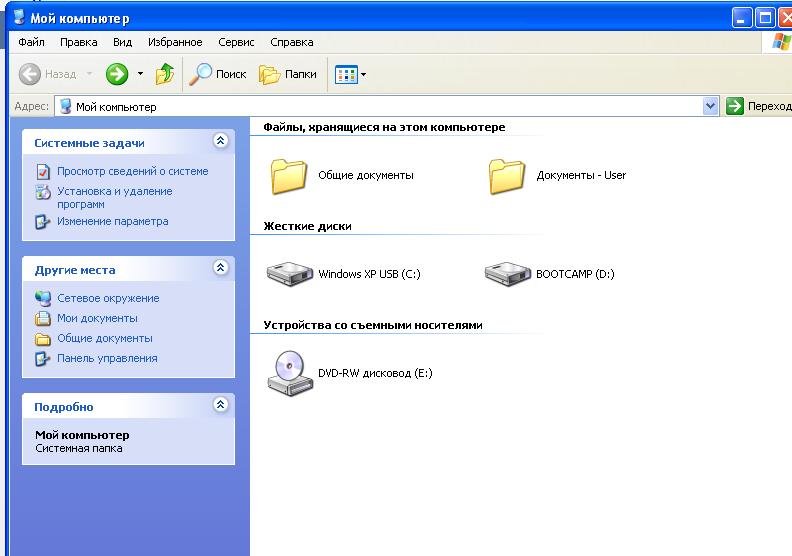This screenshot has height=556, width=792.
Task: Select the DVD-RW дисковод (E:) icon
Action: click(x=290, y=373)
